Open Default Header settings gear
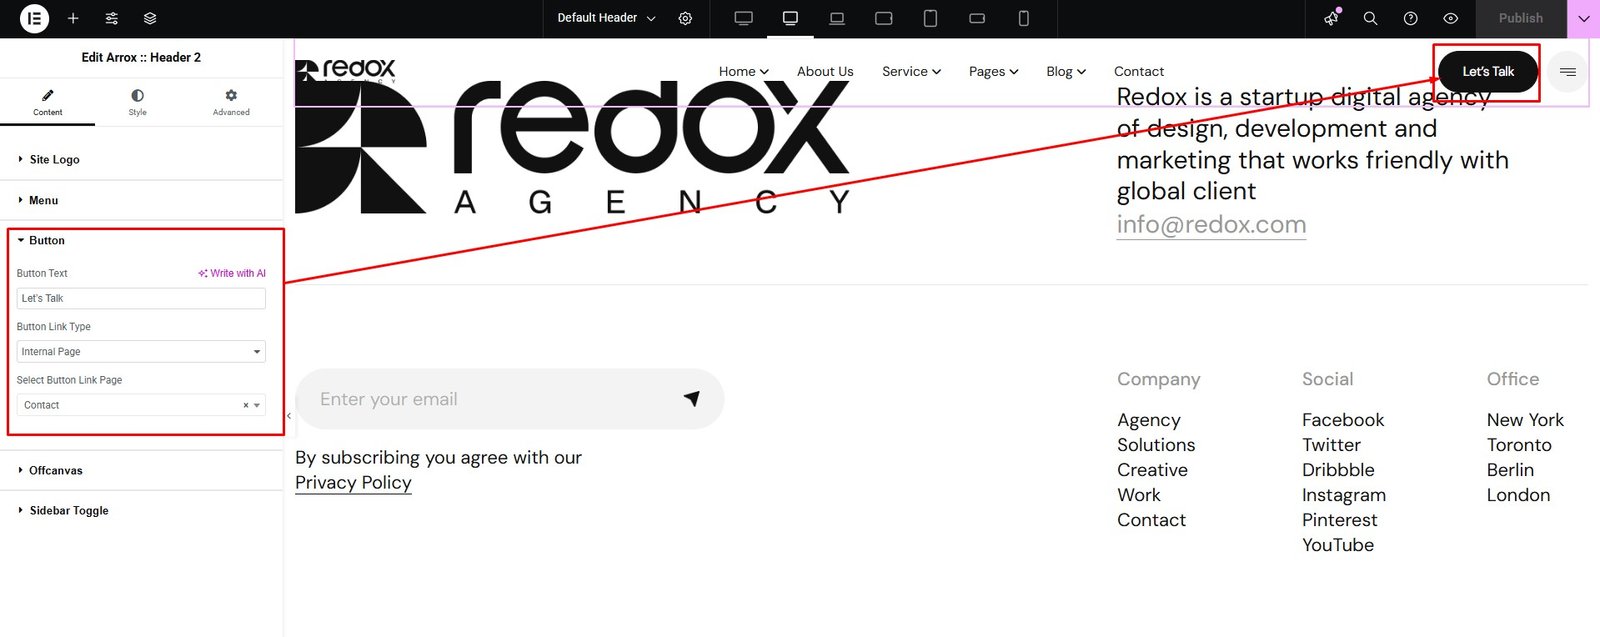The width and height of the screenshot is (1600, 637). [685, 18]
